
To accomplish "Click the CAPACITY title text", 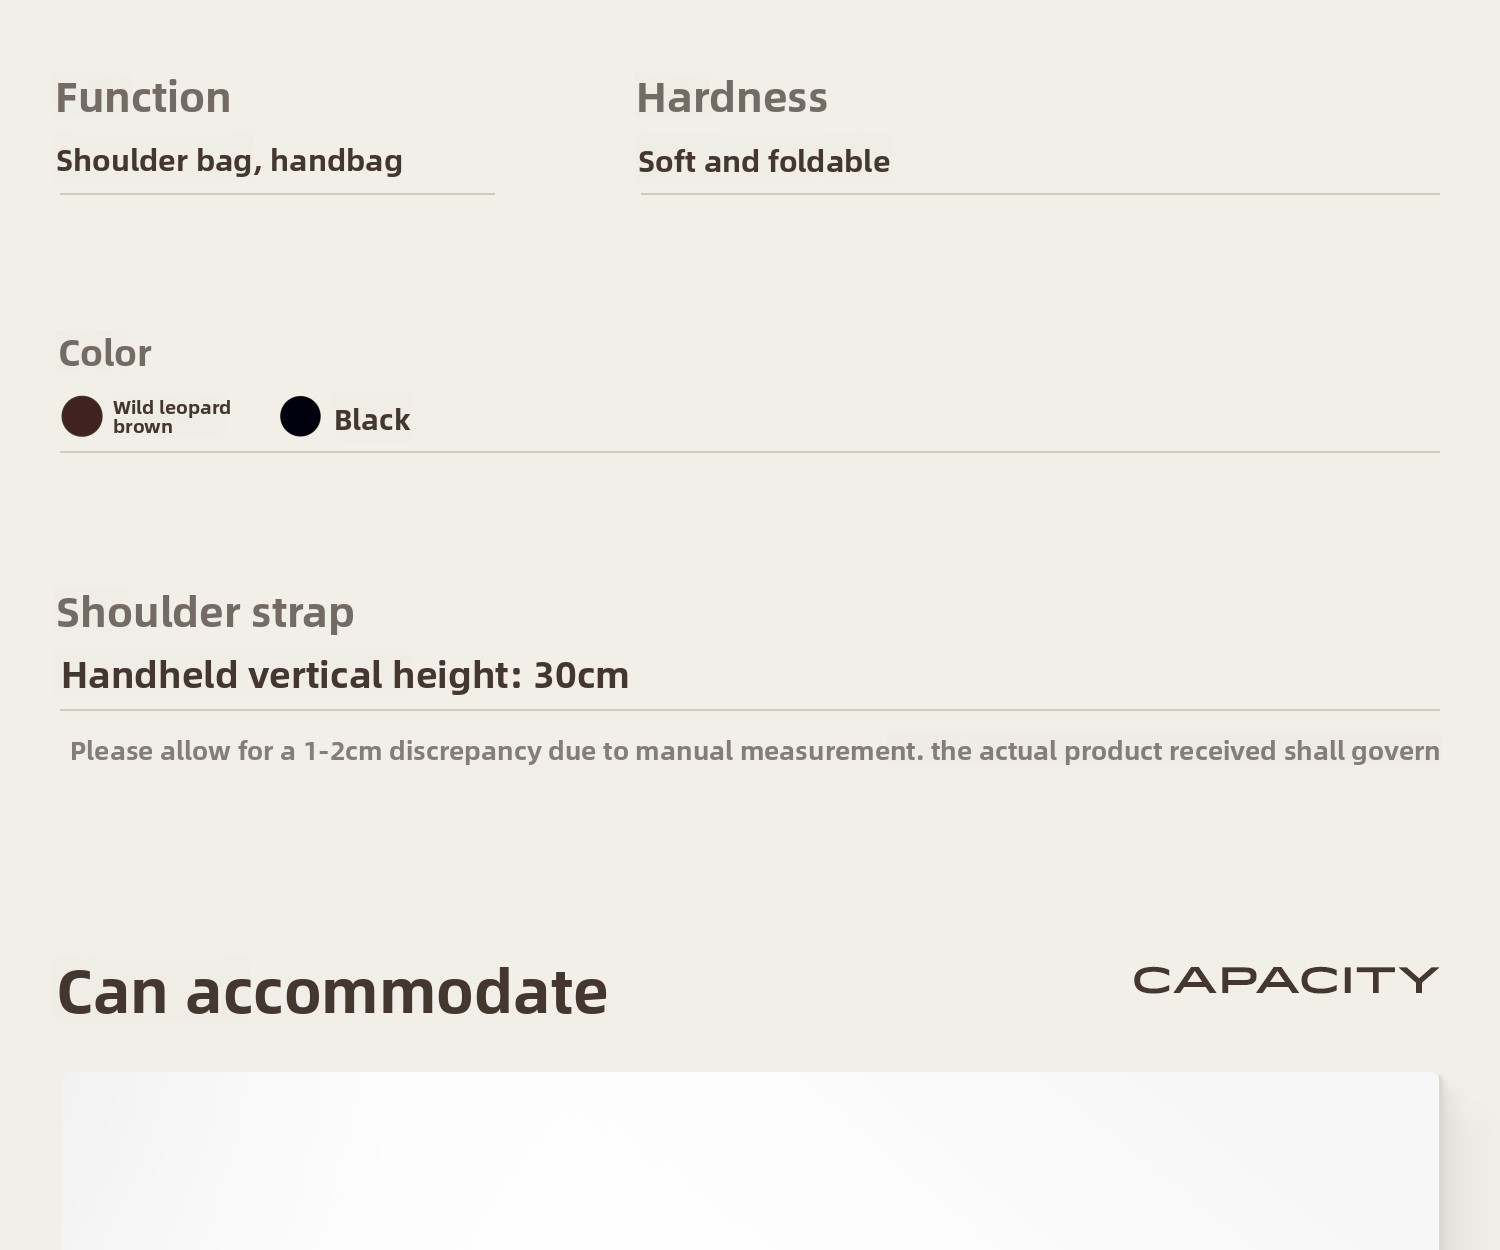I will point(1285,980).
